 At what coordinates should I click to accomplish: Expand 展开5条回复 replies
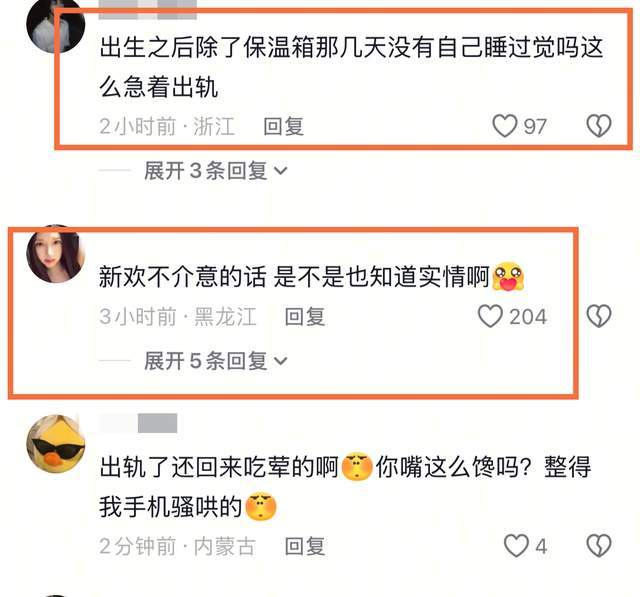coord(206,361)
